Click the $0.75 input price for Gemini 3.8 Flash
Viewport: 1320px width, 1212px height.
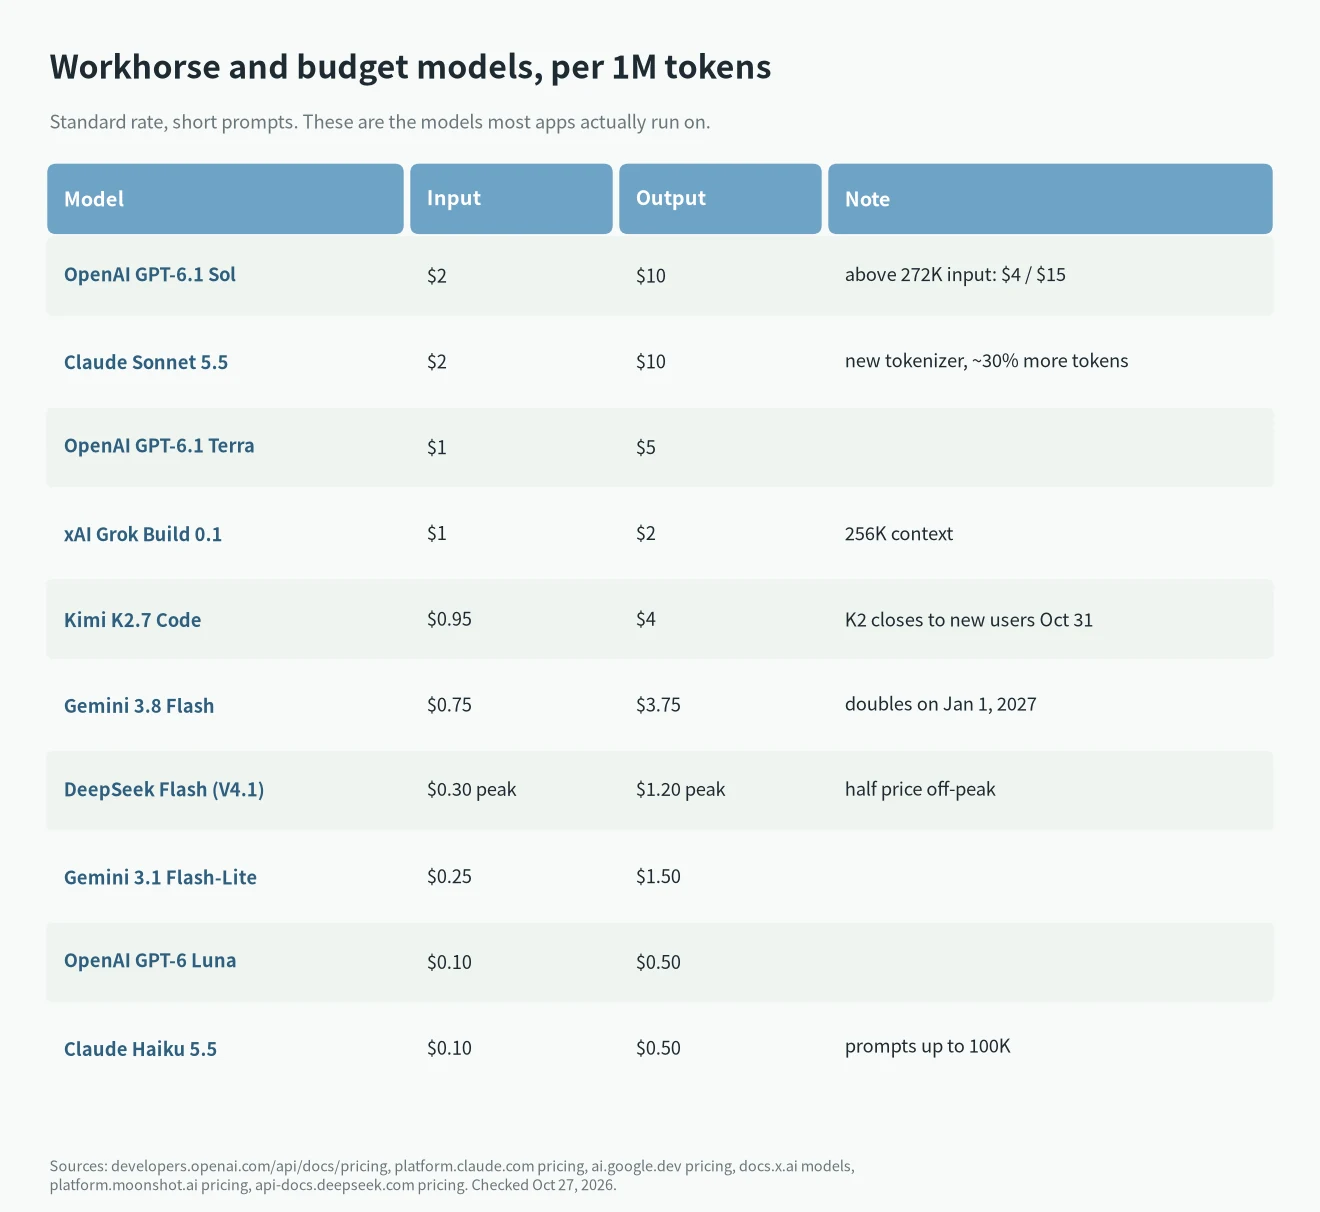(x=450, y=706)
